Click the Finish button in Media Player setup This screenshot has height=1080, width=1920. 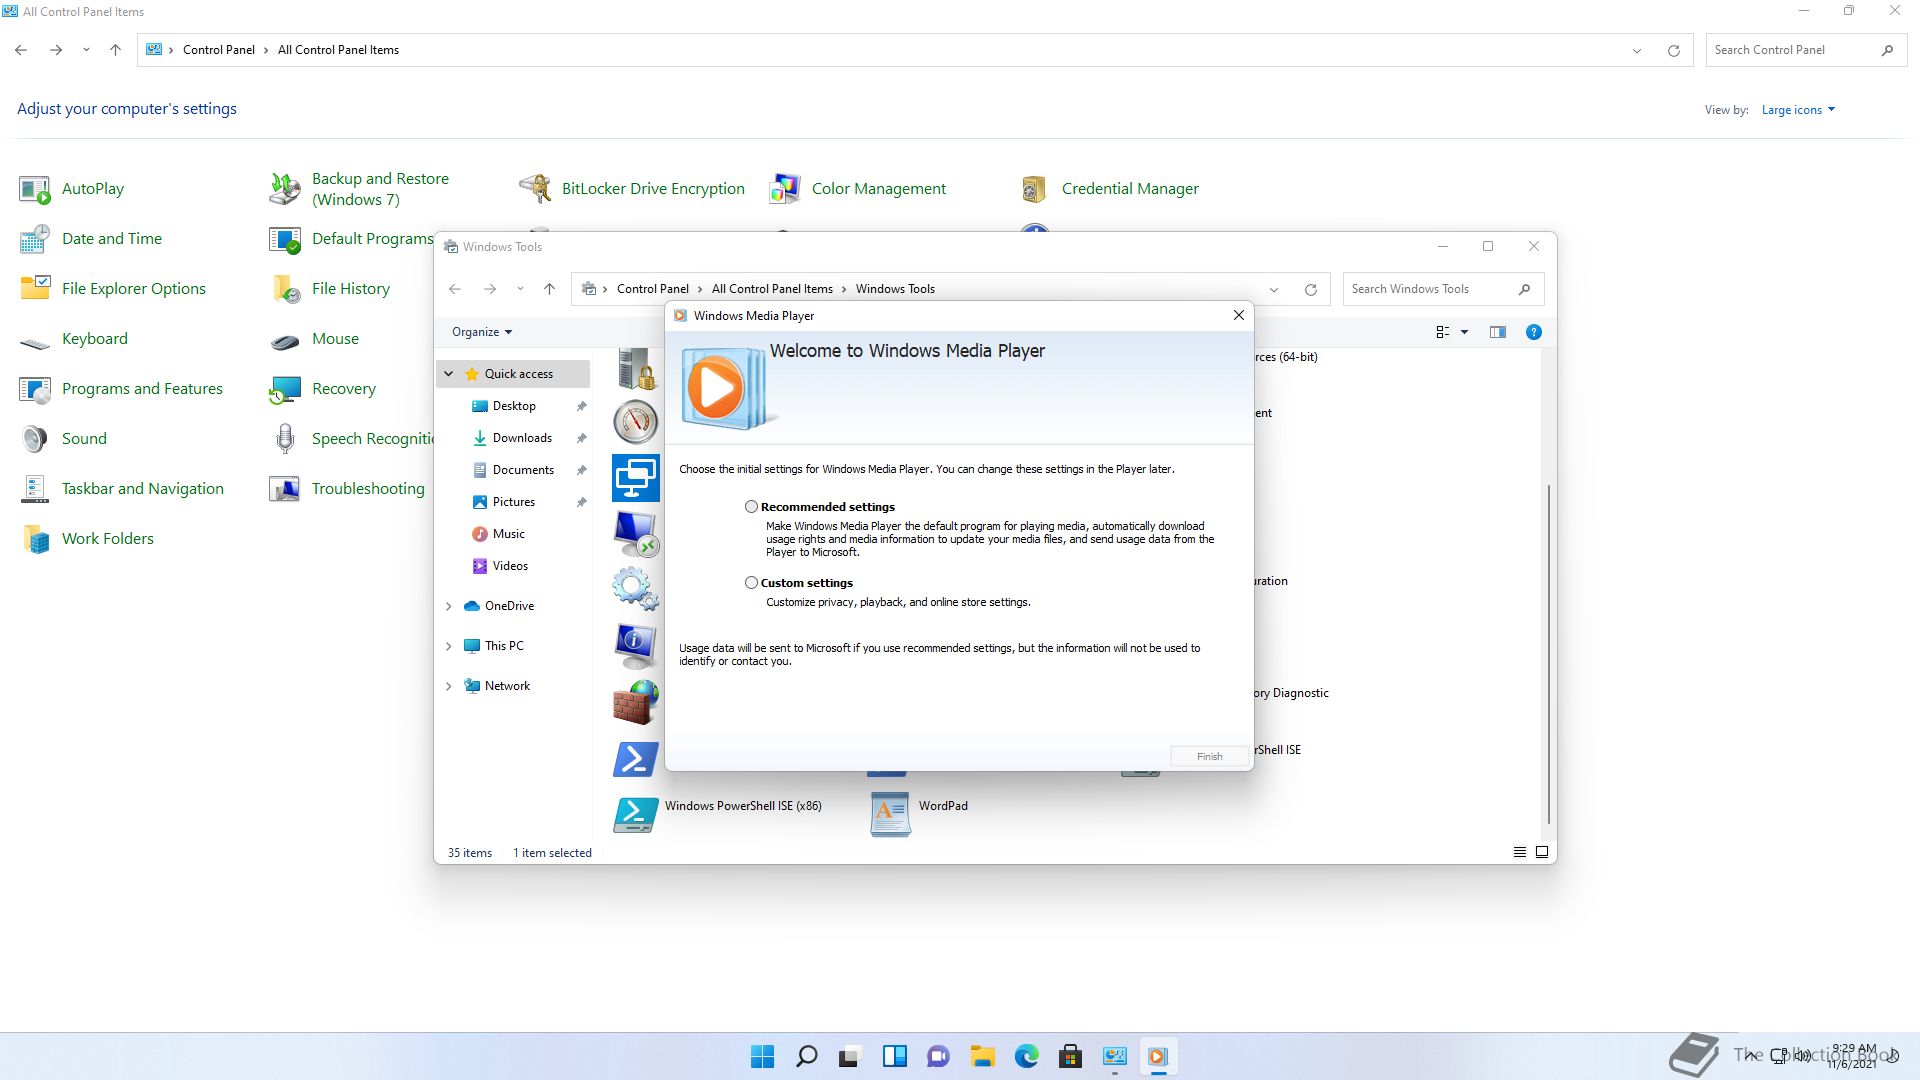(x=1209, y=757)
